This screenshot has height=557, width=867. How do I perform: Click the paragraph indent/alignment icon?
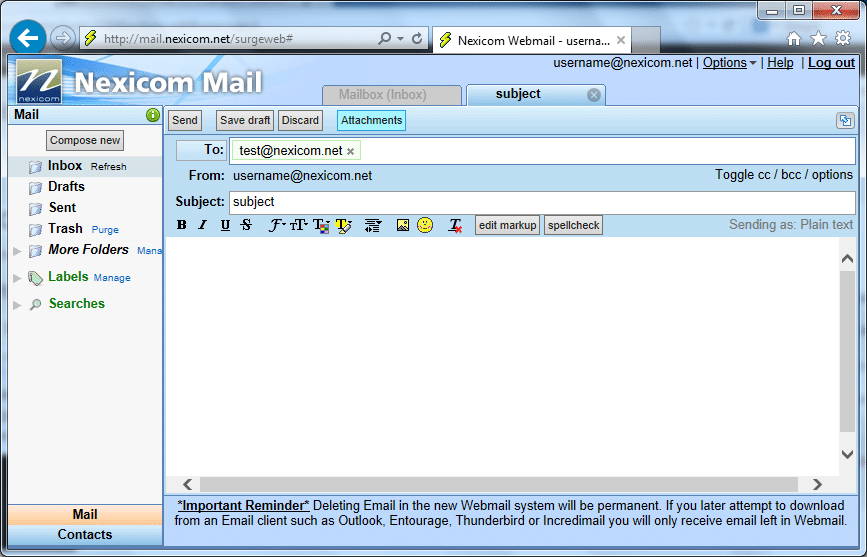pyautogui.click(x=373, y=225)
